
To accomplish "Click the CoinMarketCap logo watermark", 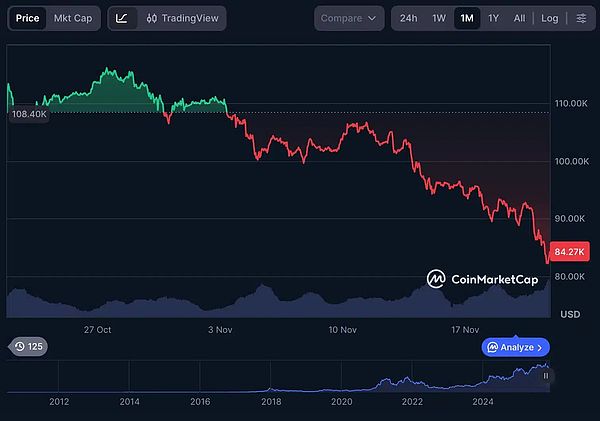I will 482,279.
